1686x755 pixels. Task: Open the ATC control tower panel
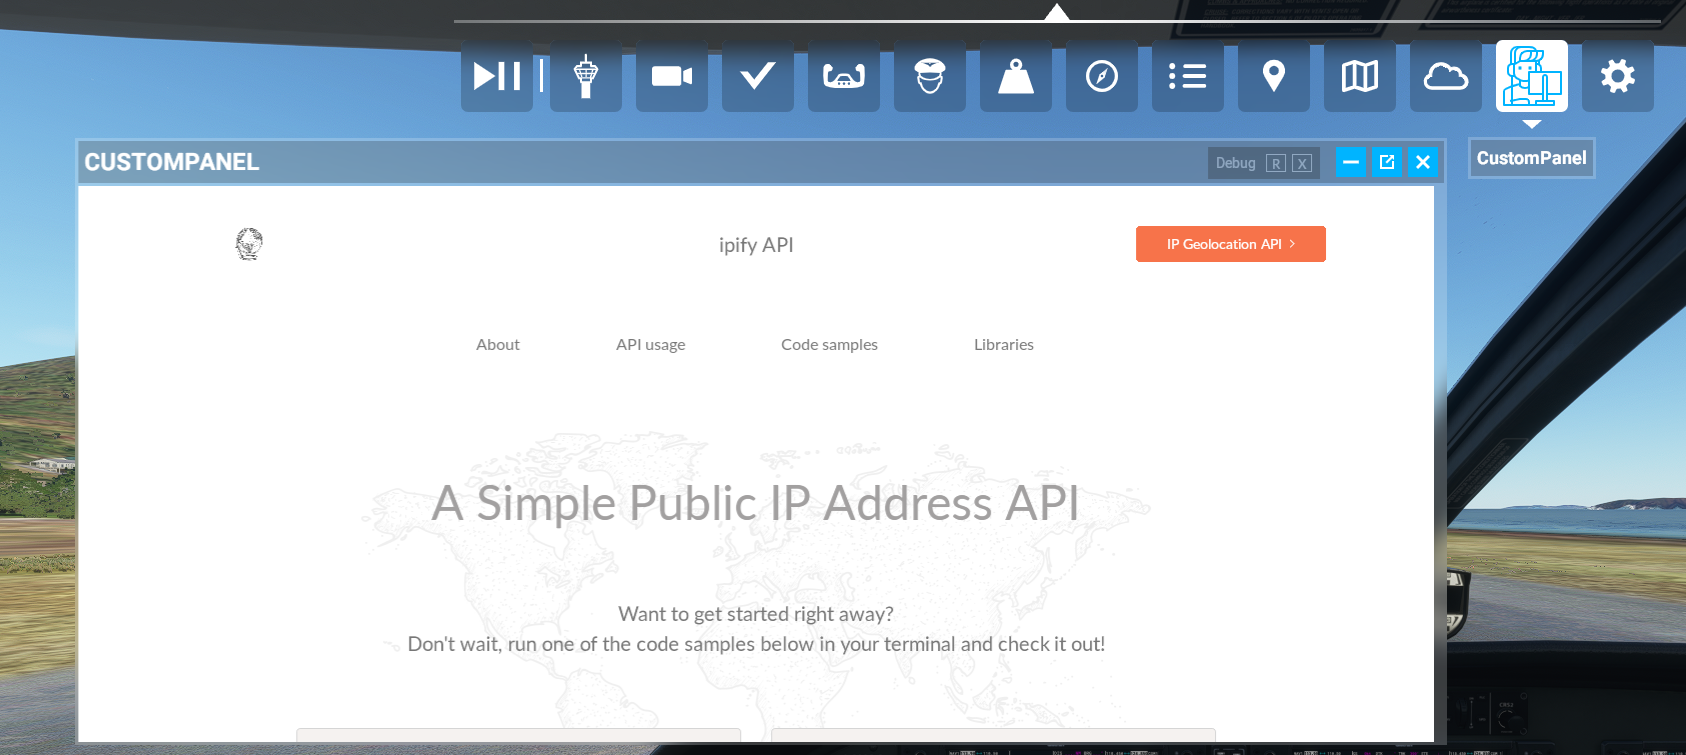586,76
